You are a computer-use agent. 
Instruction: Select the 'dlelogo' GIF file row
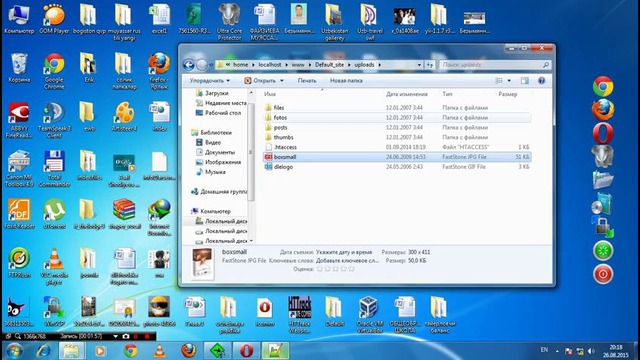click(397, 167)
